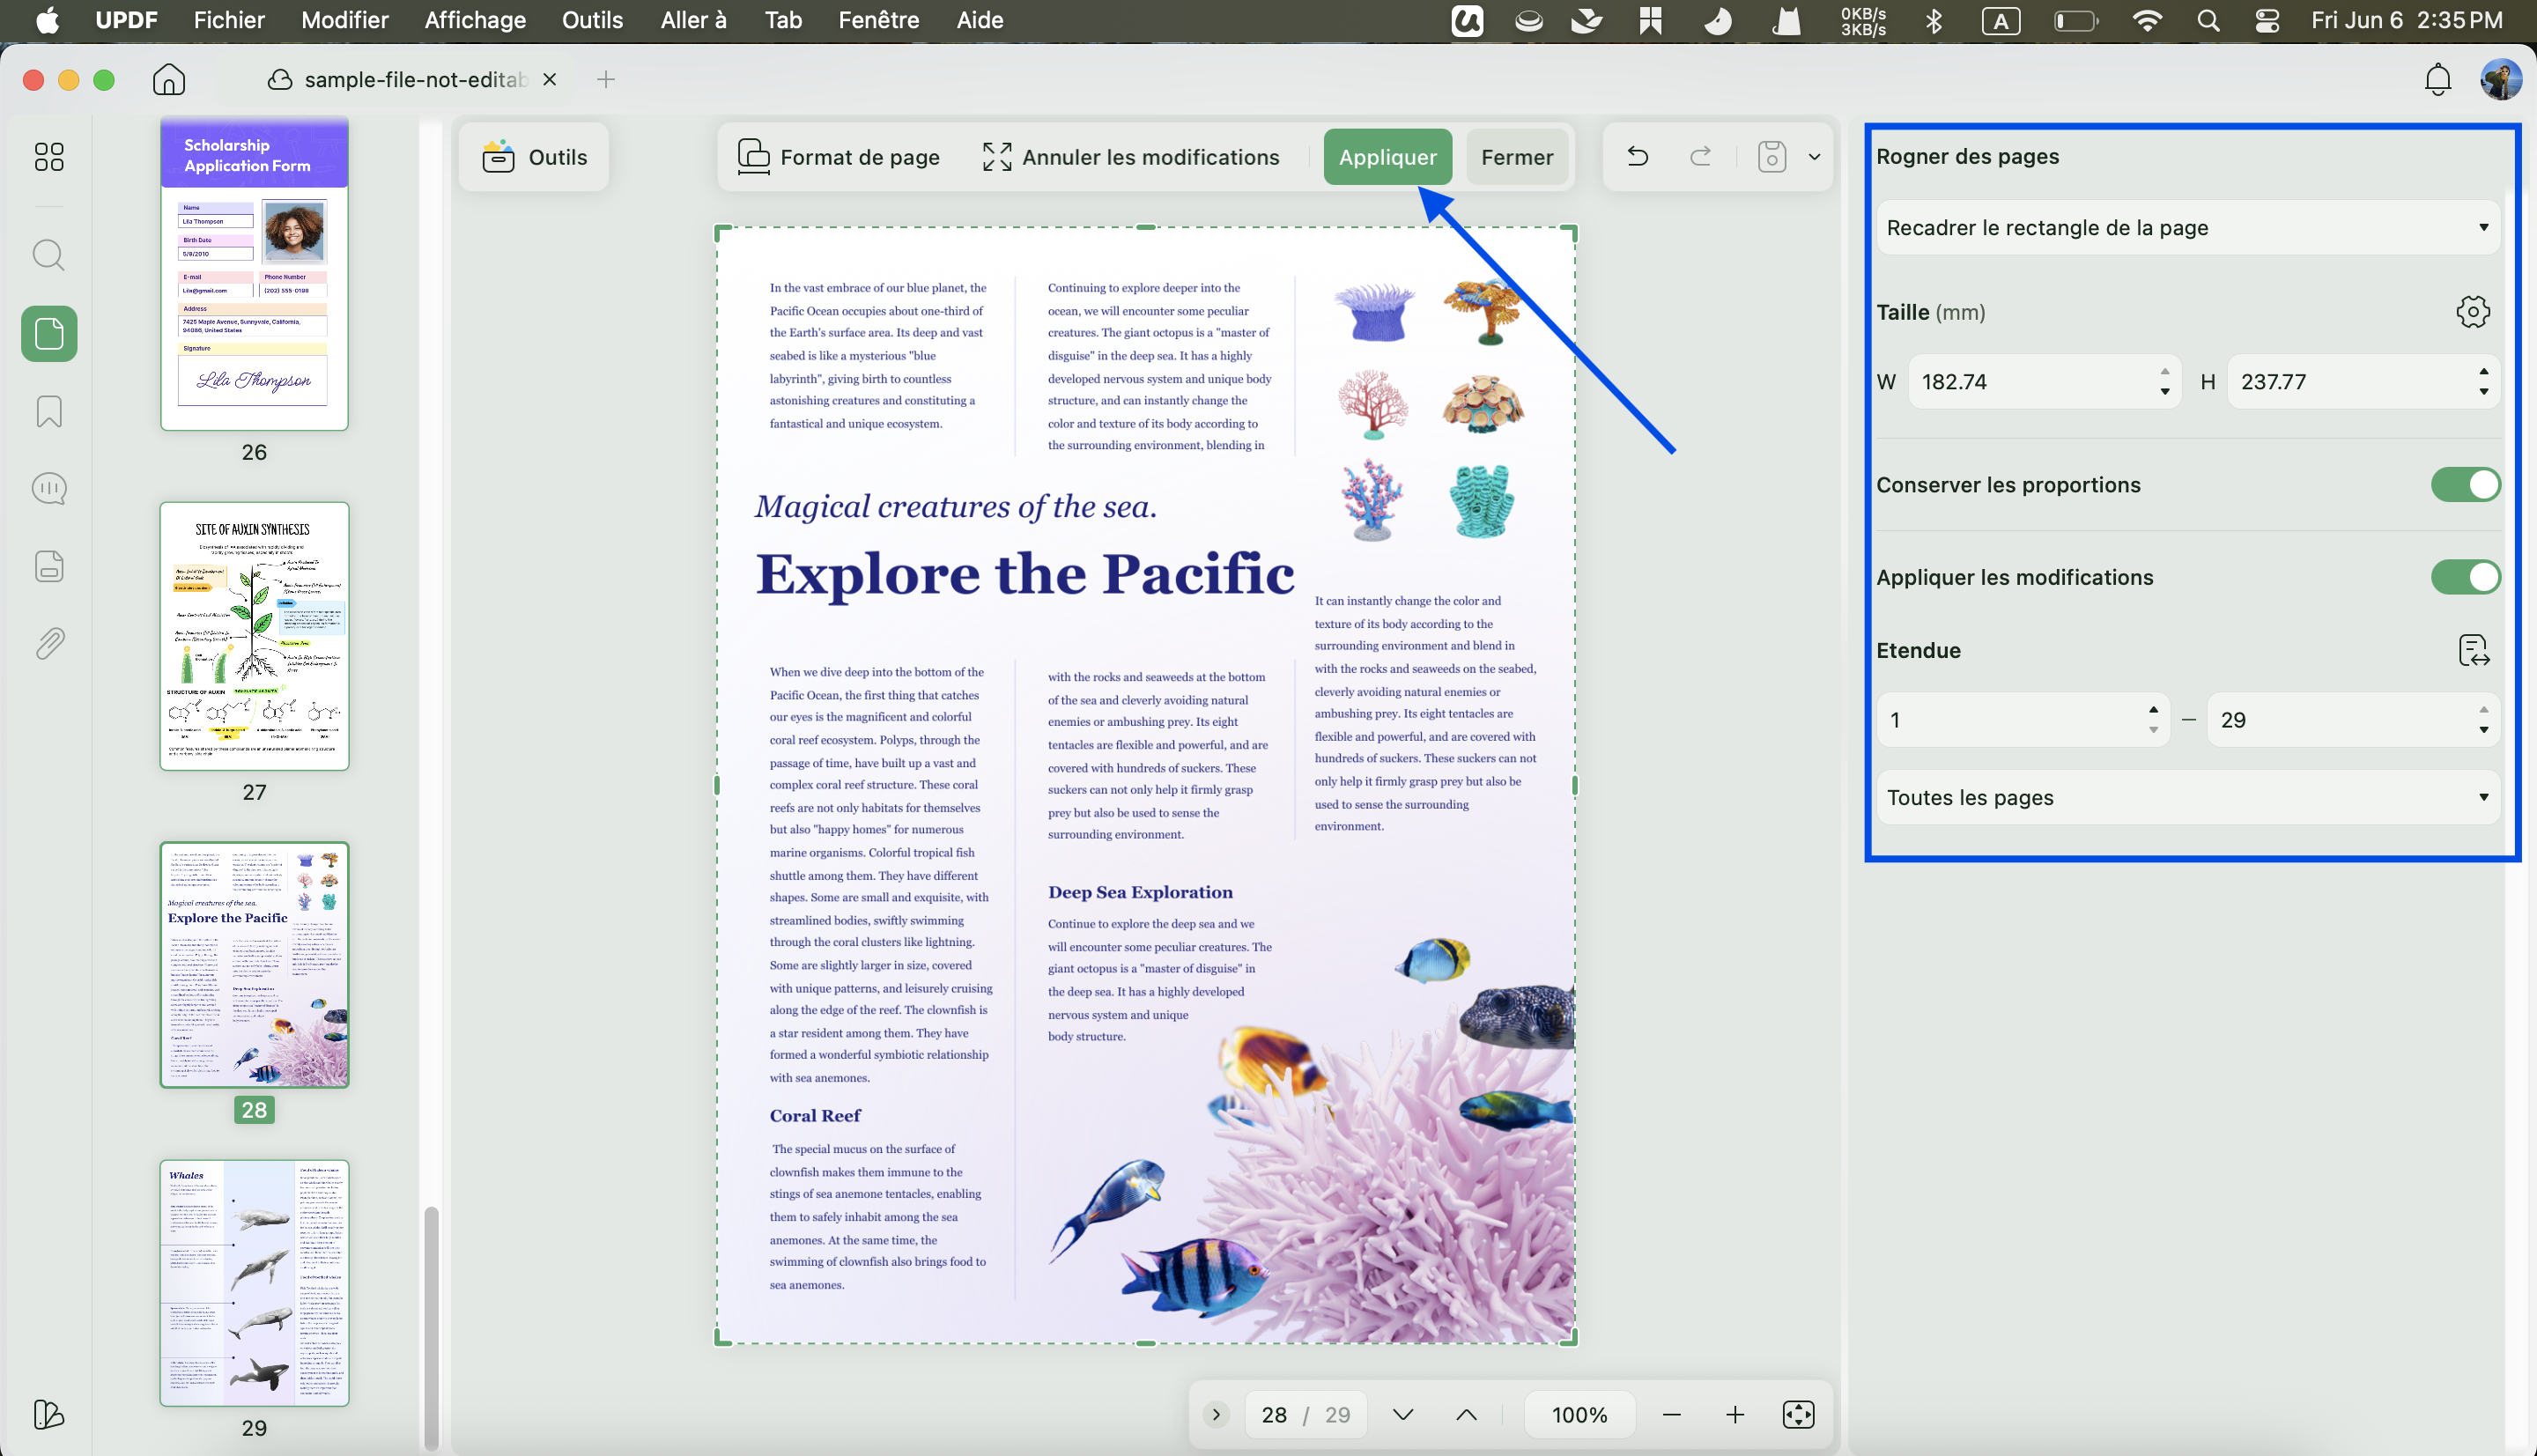Click the notification bell icon
Viewport: 2537px width, 1456px height.
tap(2438, 79)
